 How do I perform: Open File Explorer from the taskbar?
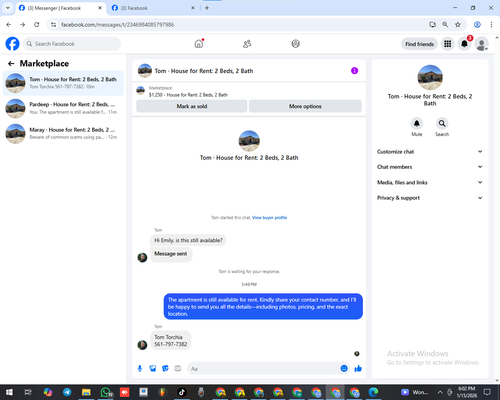[86, 392]
